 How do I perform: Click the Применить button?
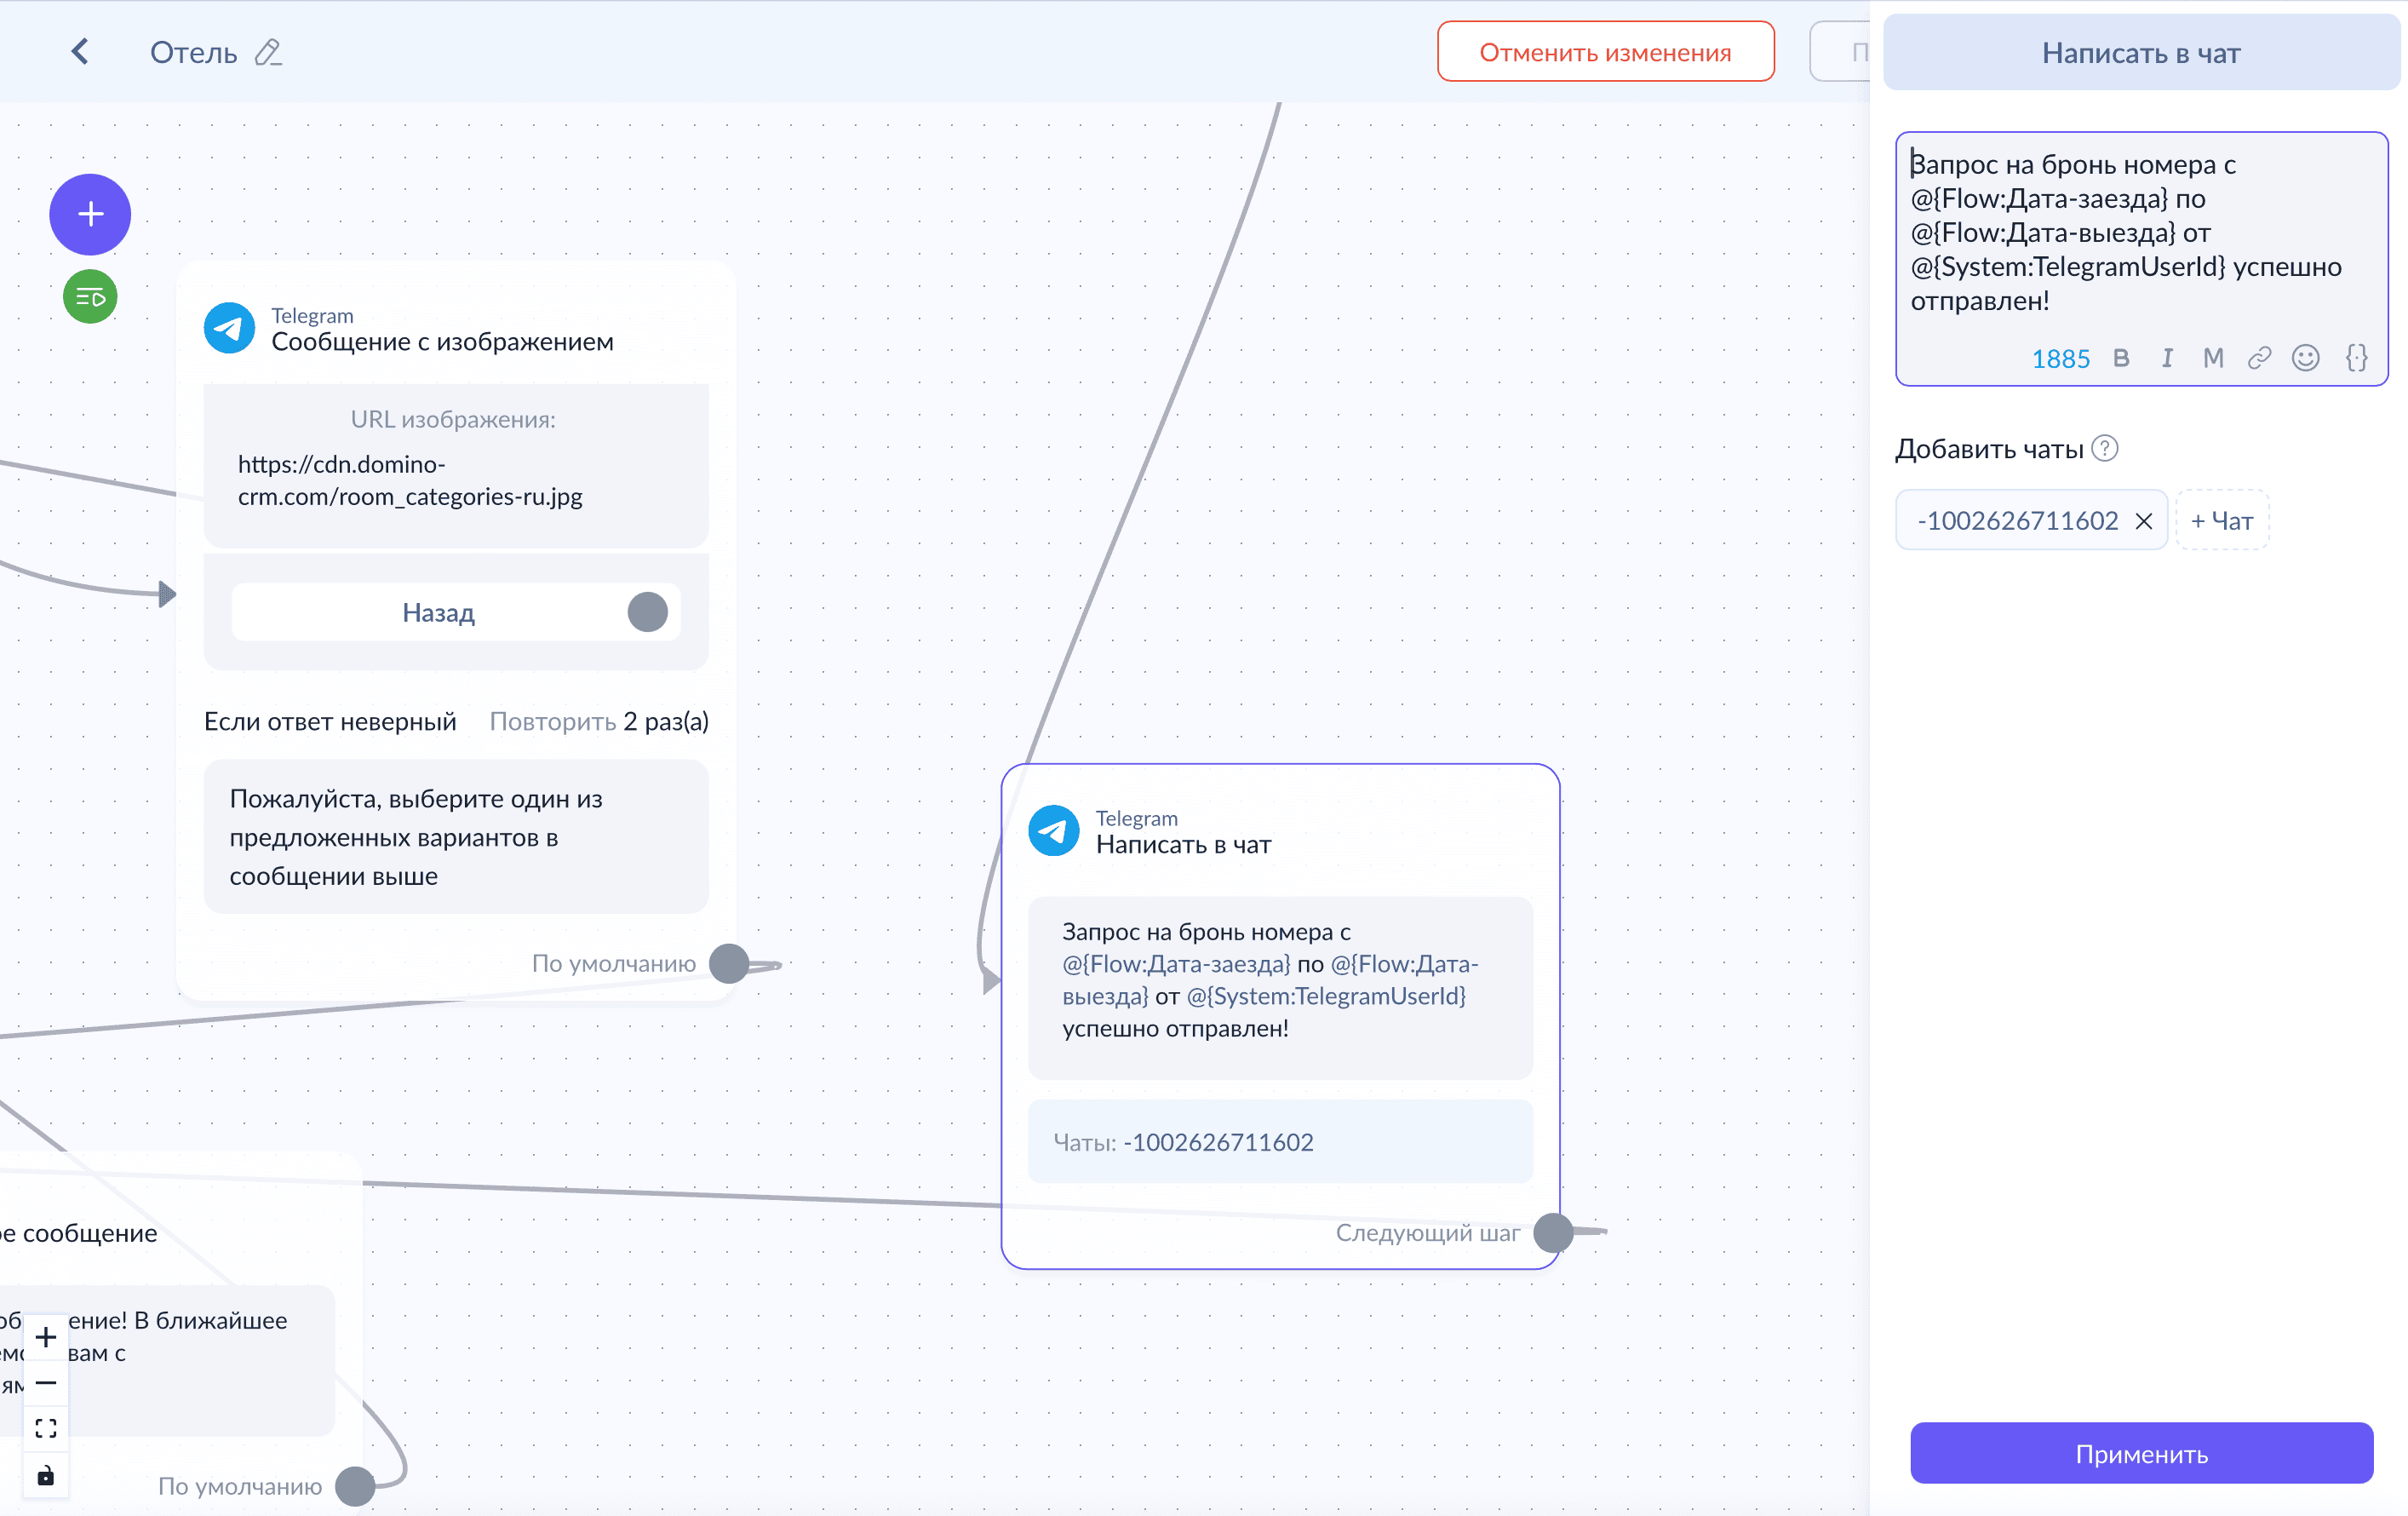(x=2142, y=1453)
